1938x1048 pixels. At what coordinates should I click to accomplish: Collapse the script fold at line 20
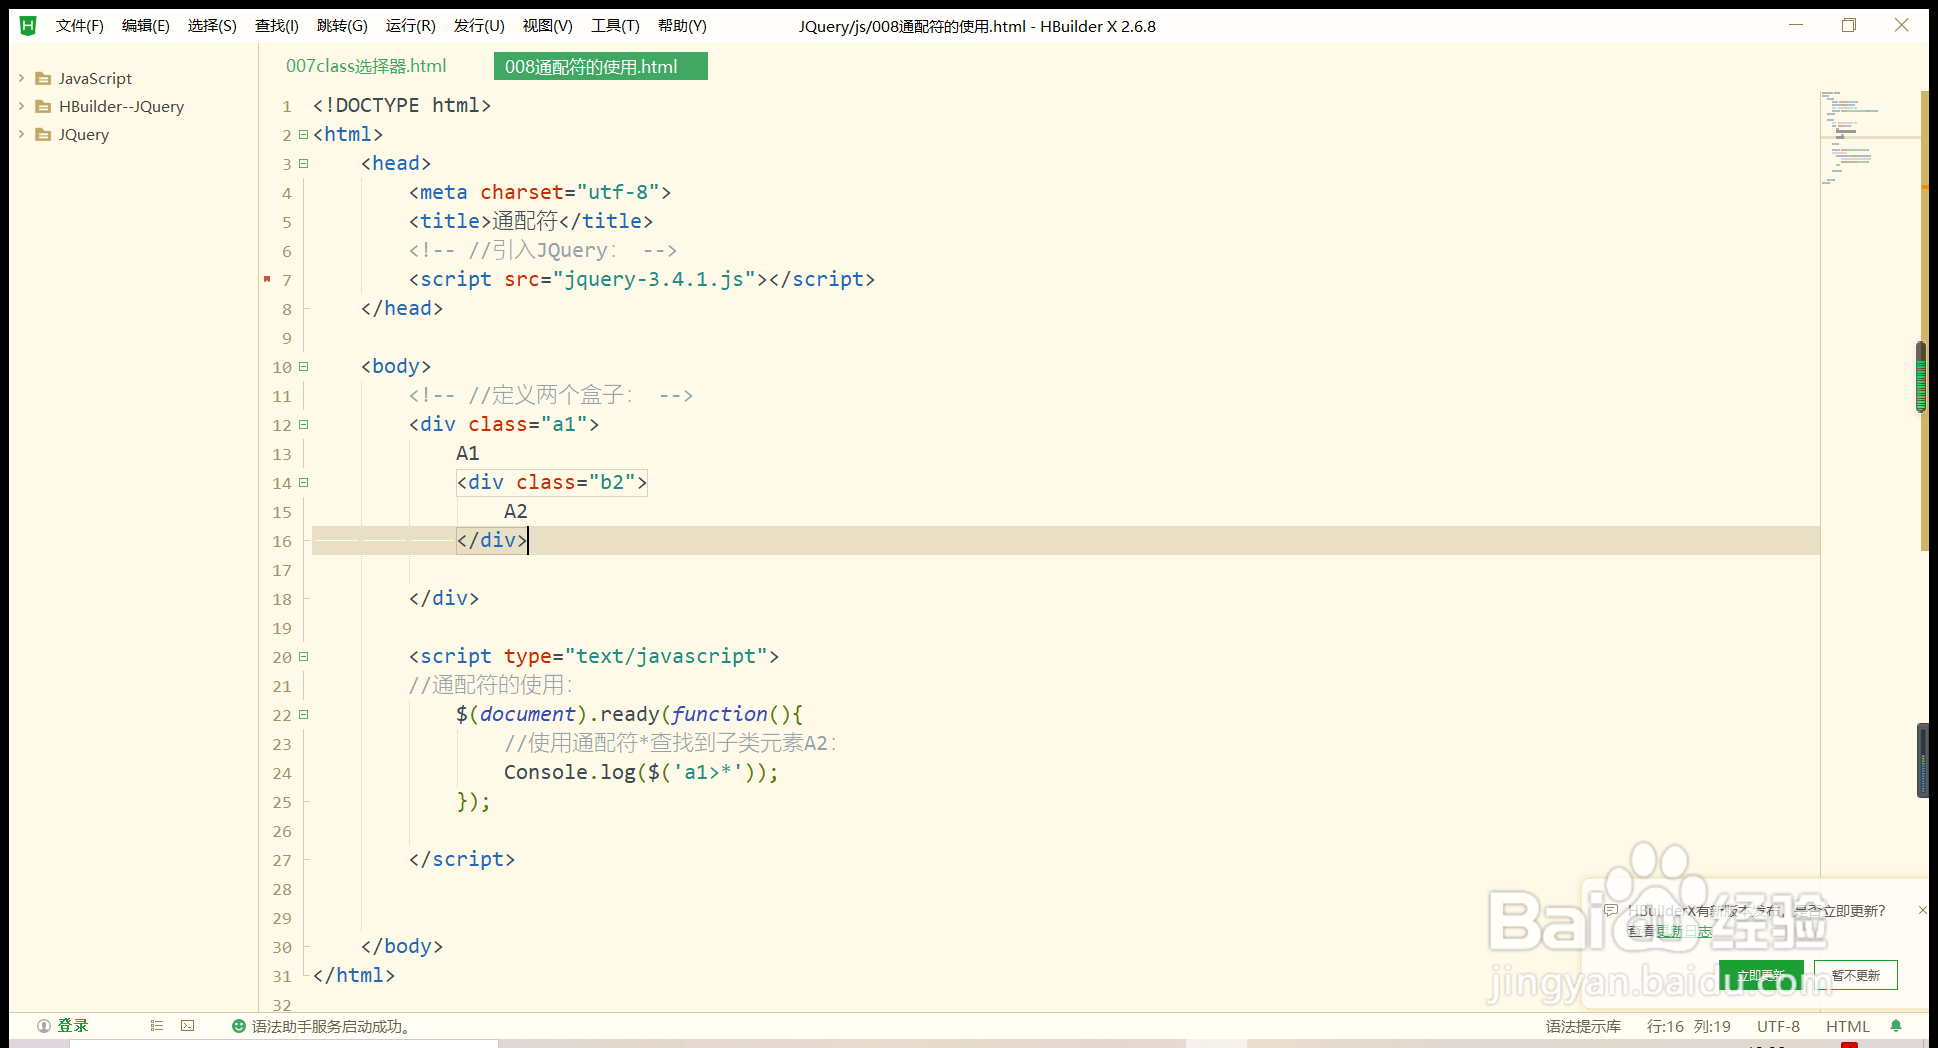303,657
